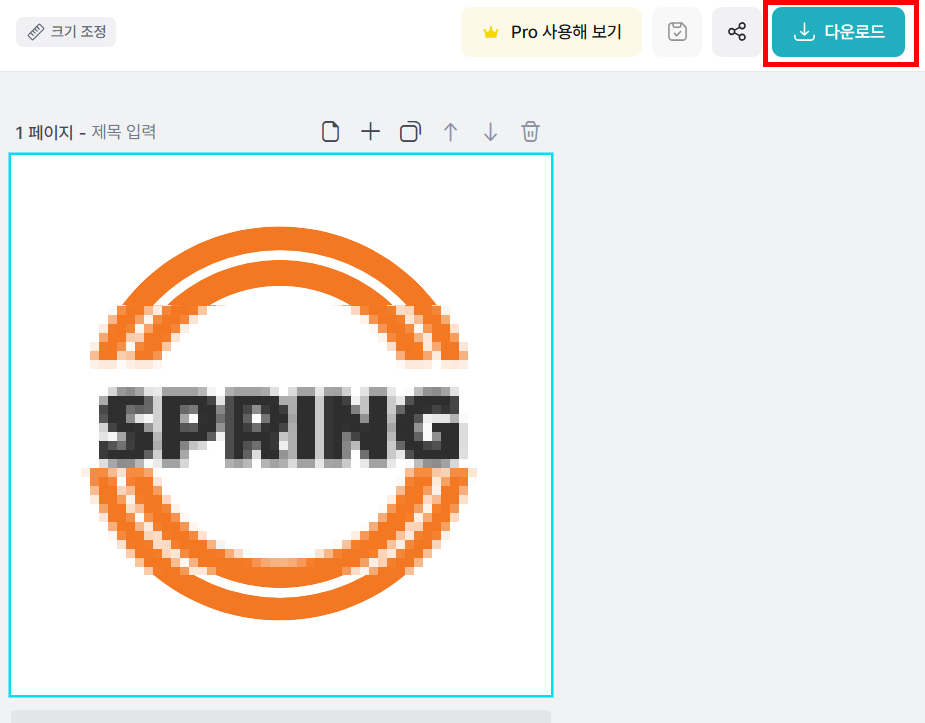Screen dimensions: 925x723
Task: Move the page up with the arrow icon
Action: 450,131
